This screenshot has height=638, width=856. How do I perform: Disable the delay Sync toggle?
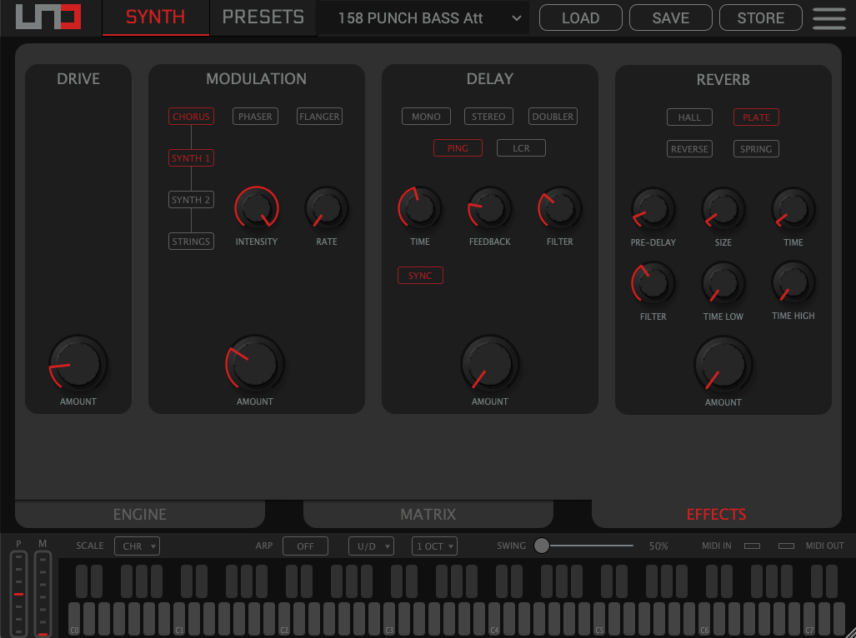tap(420, 275)
